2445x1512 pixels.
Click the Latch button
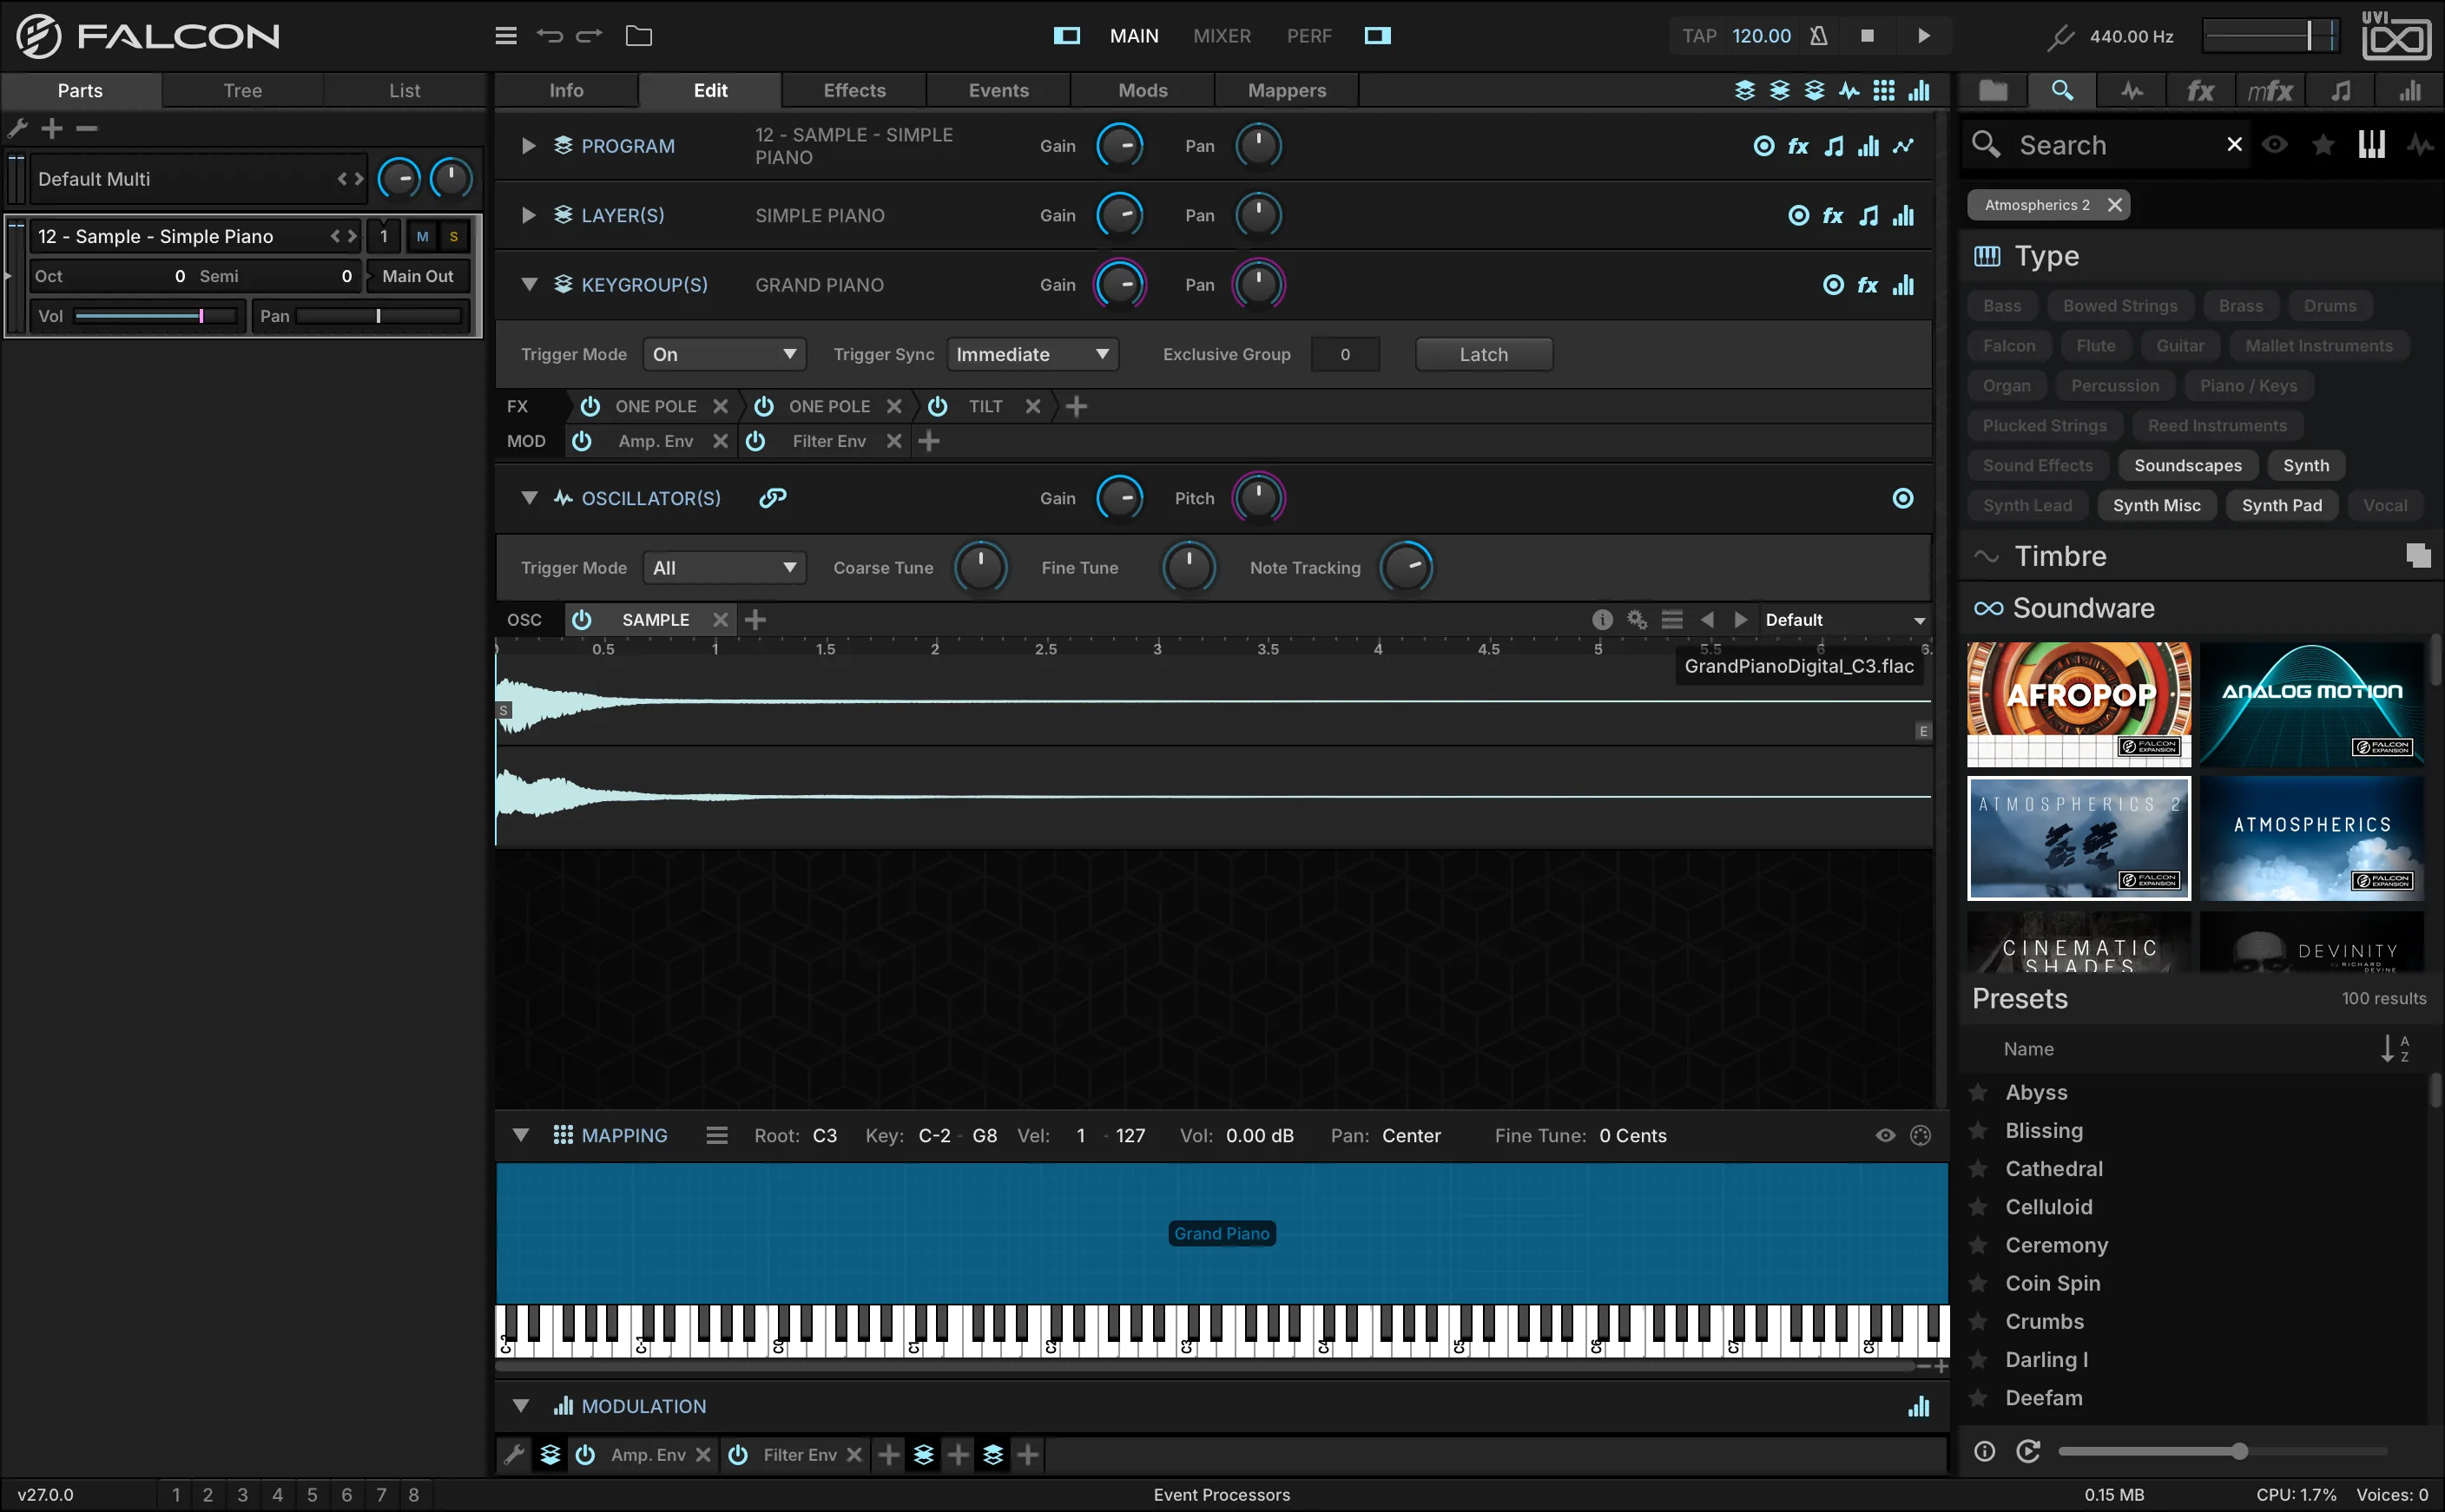coord(1484,354)
